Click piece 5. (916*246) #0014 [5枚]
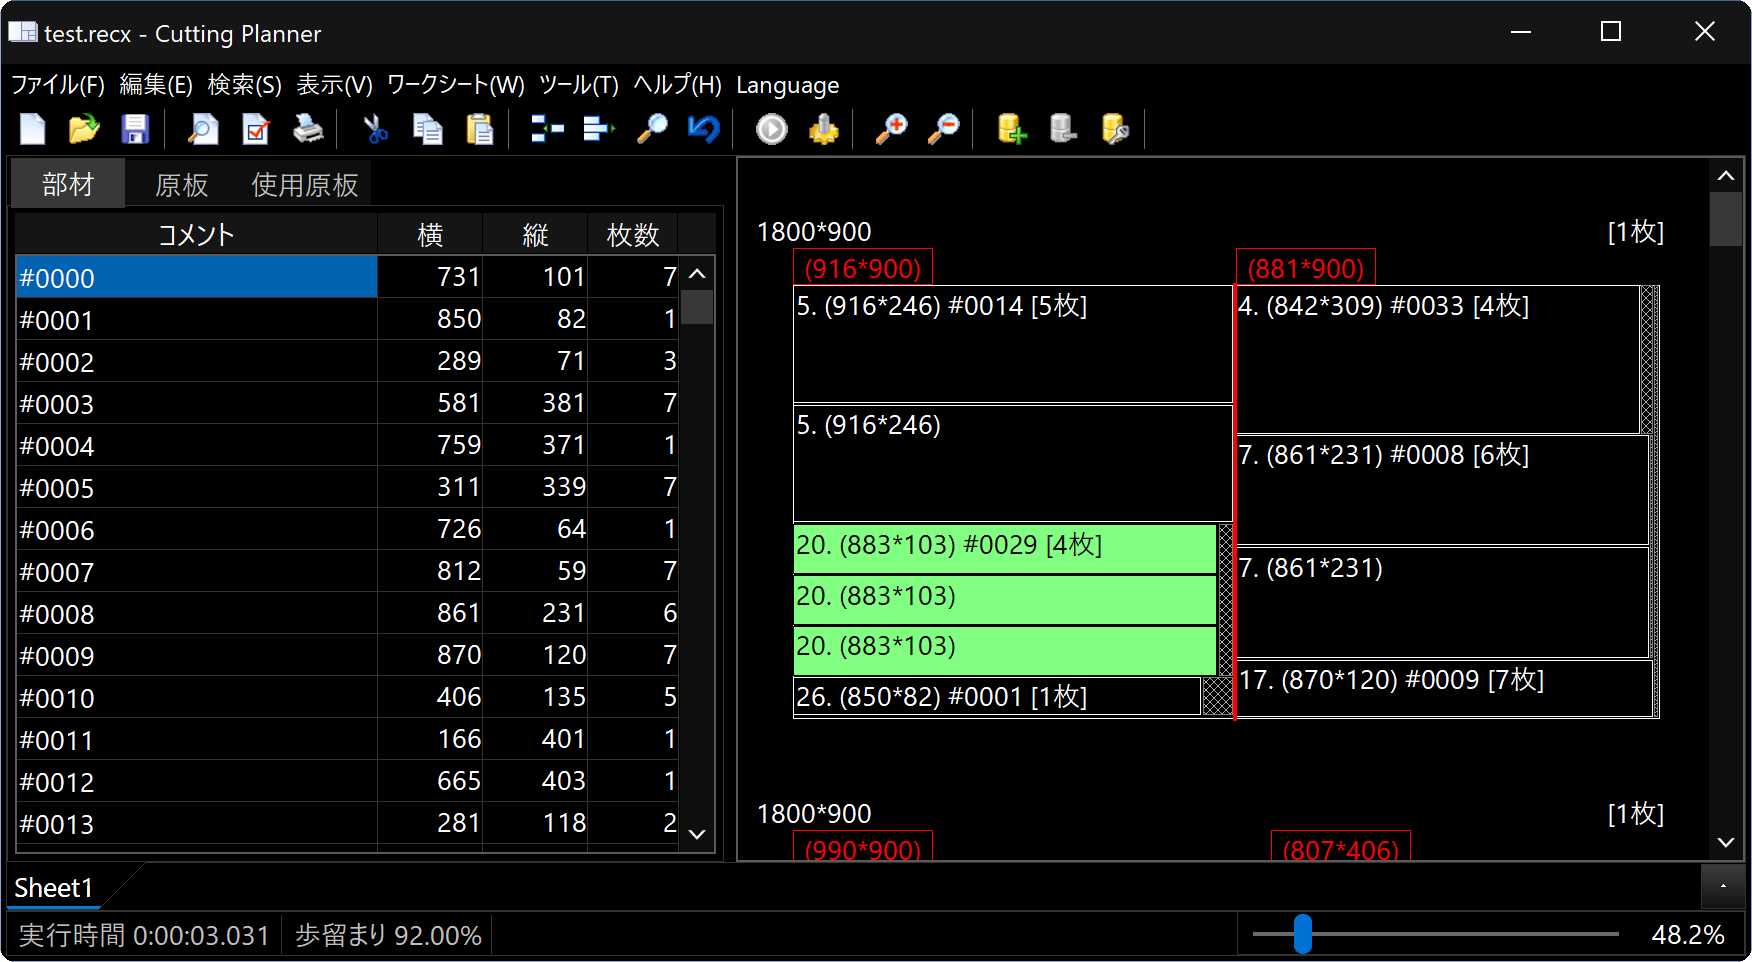 pos(1012,345)
